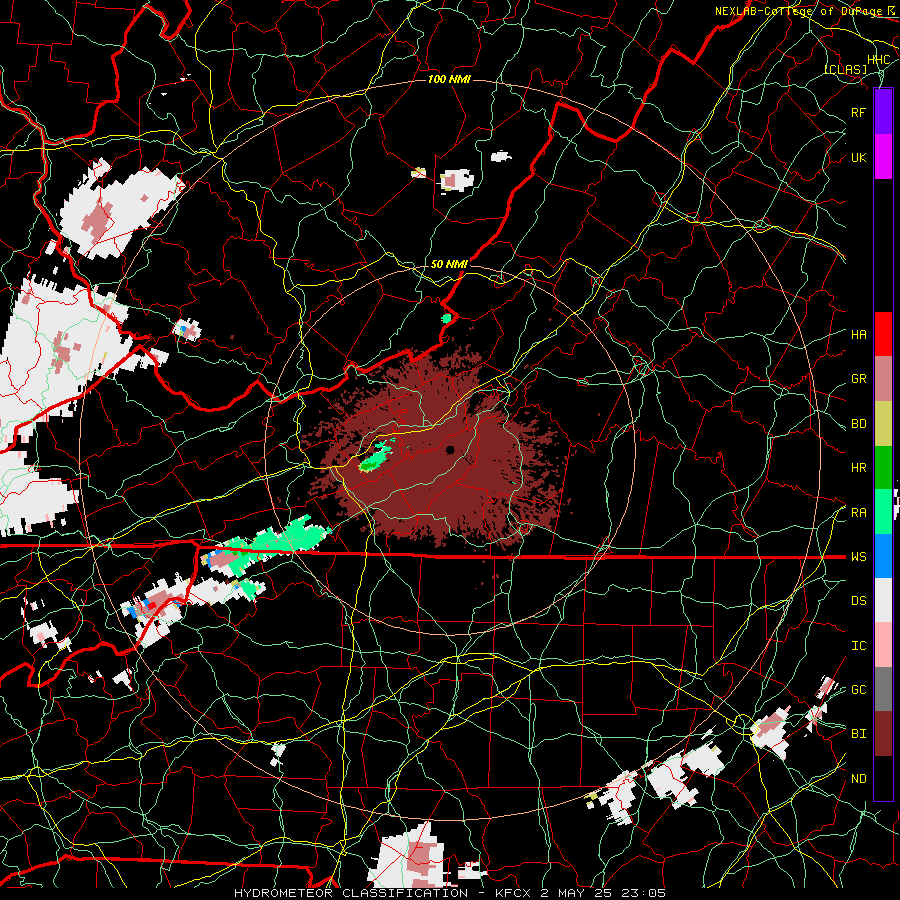The image size is (900, 900).
Task: Click the HA legend label
Action: tap(858, 335)
